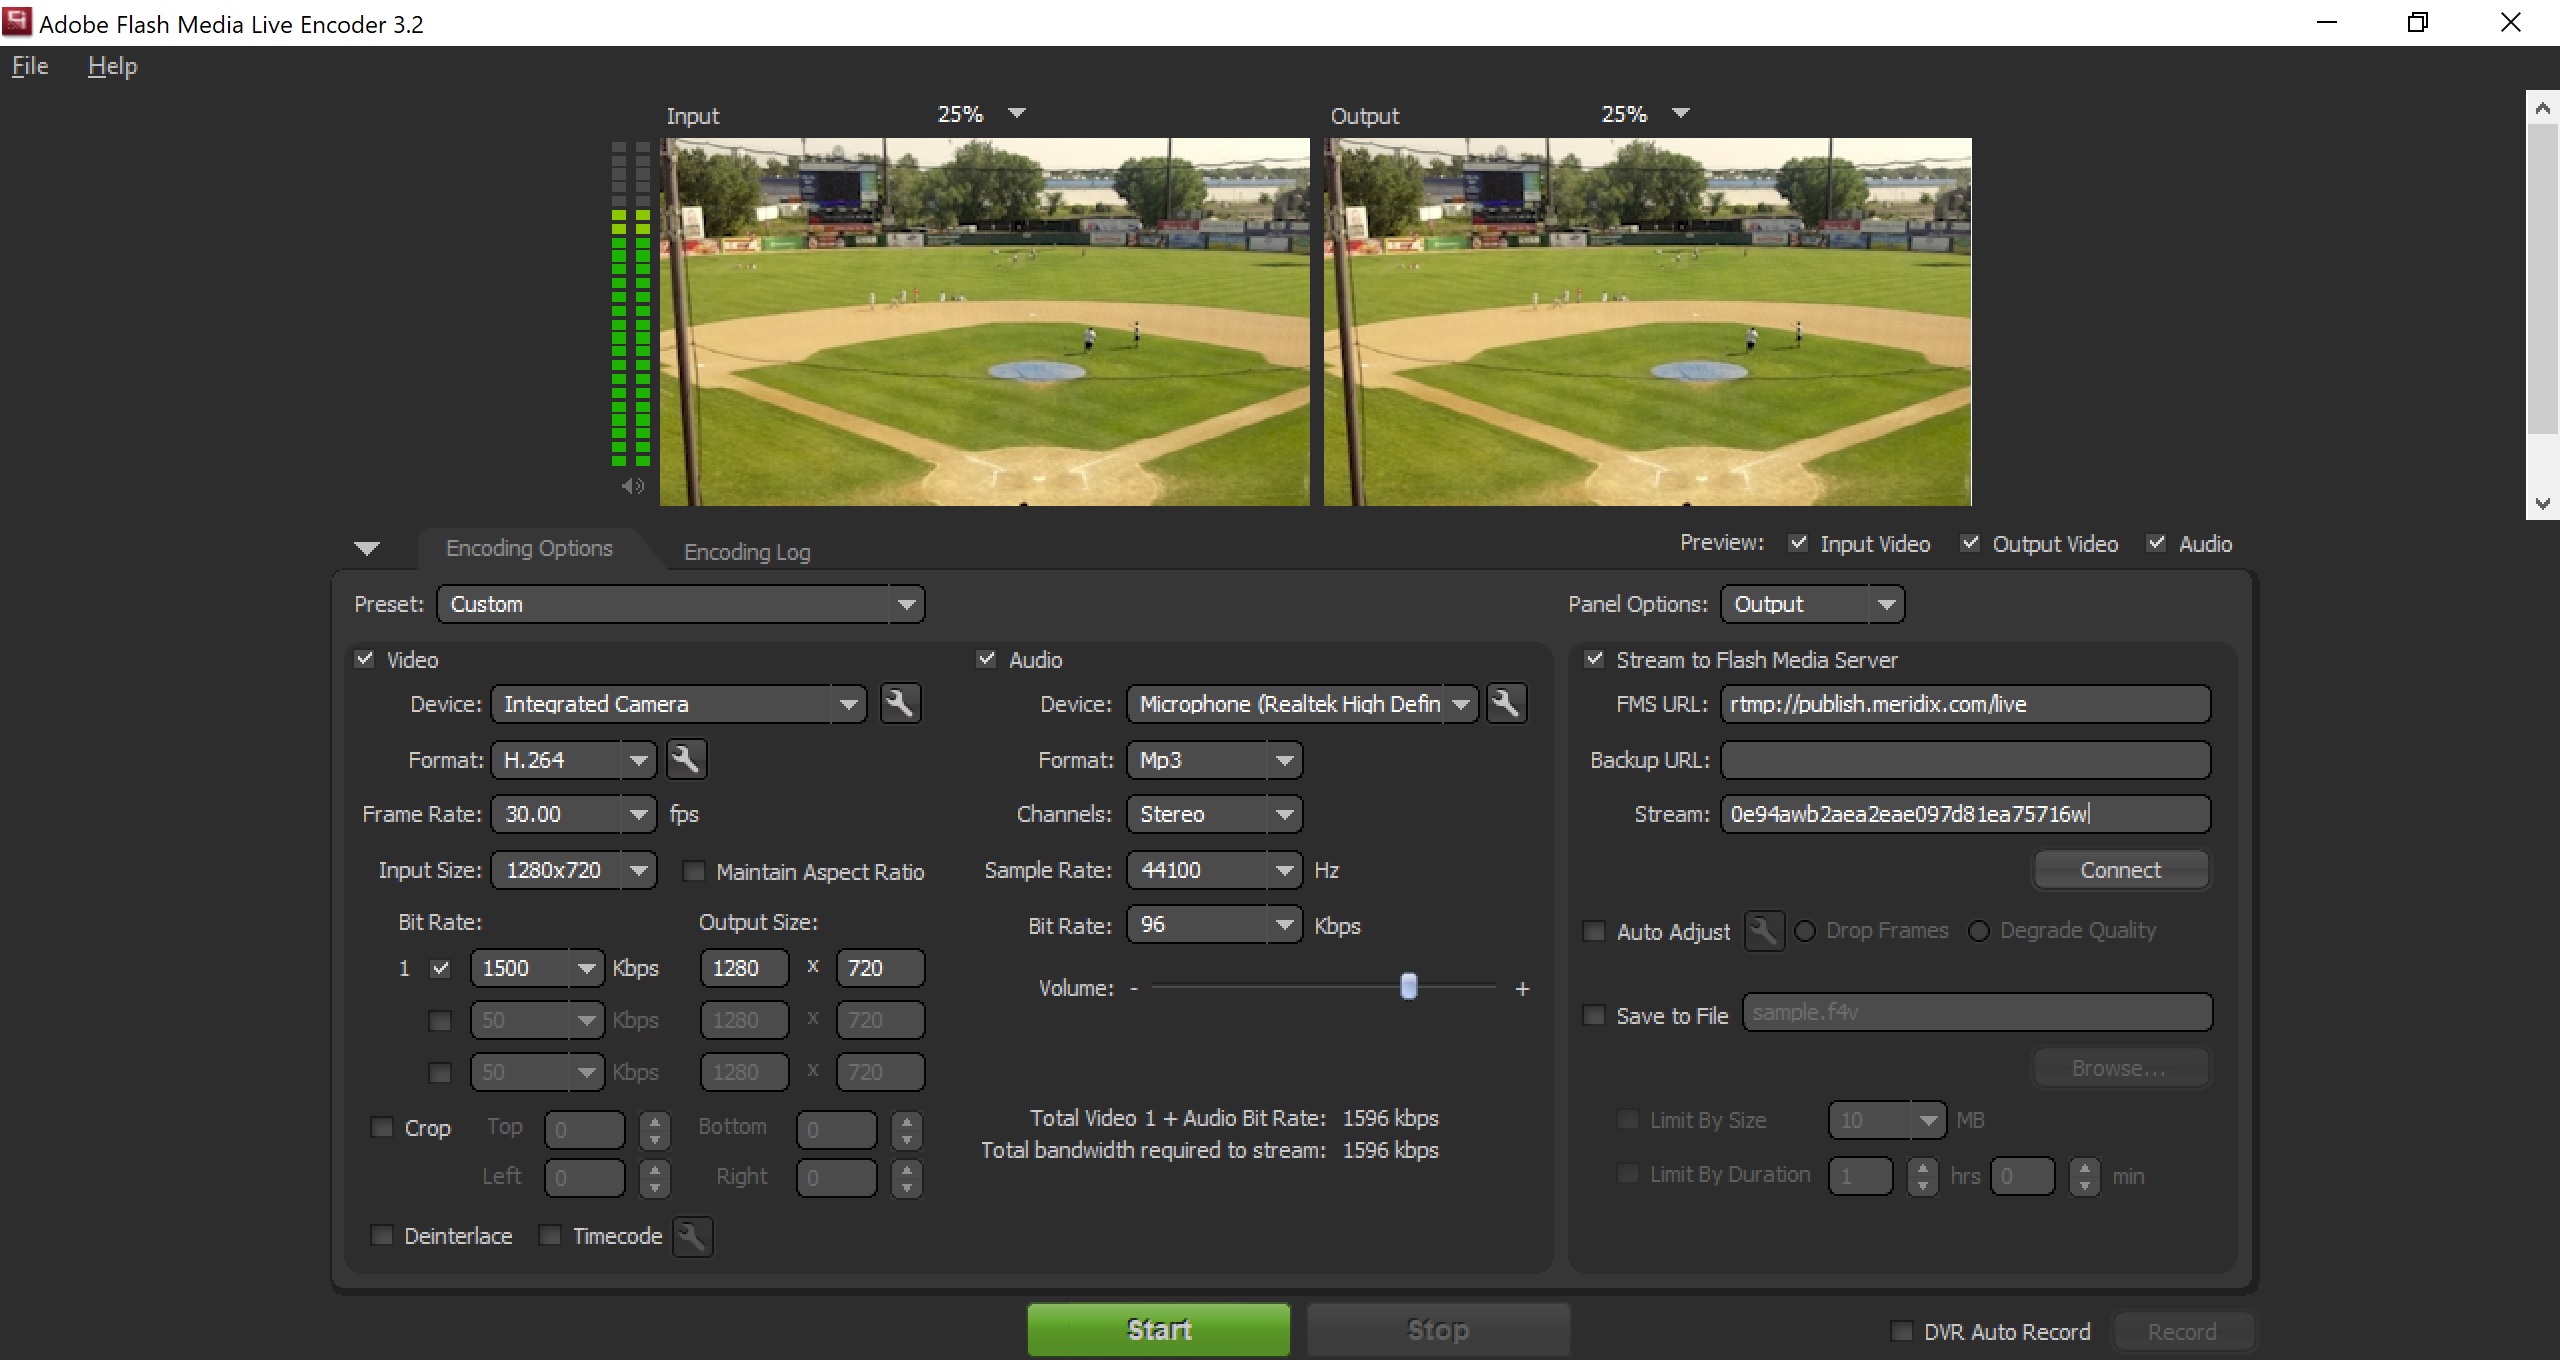This screenshot has width=2560, height=1360.
Task: Open audio device settings wrench icon
Action: click(1506, 704)
